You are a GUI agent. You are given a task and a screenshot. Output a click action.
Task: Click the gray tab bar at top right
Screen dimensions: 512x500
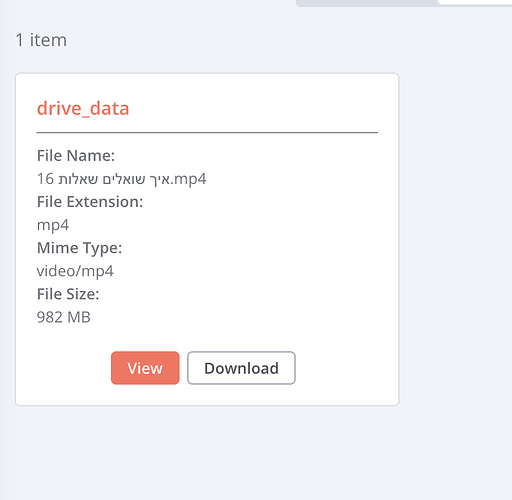(367, 3)
